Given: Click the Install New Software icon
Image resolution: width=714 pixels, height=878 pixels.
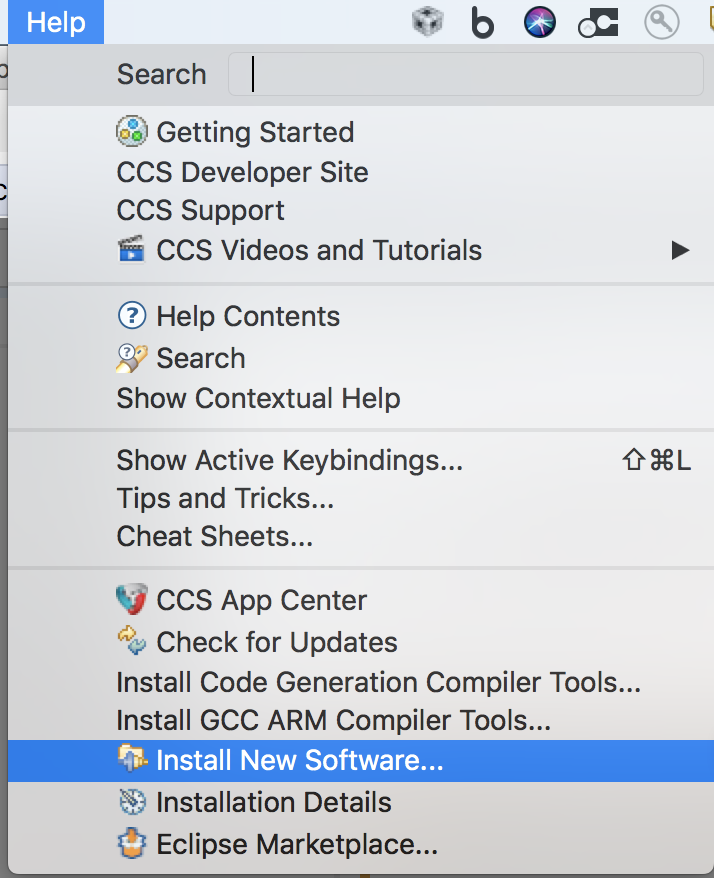Looking at the screenshot, I should click(x=132, y=761).
